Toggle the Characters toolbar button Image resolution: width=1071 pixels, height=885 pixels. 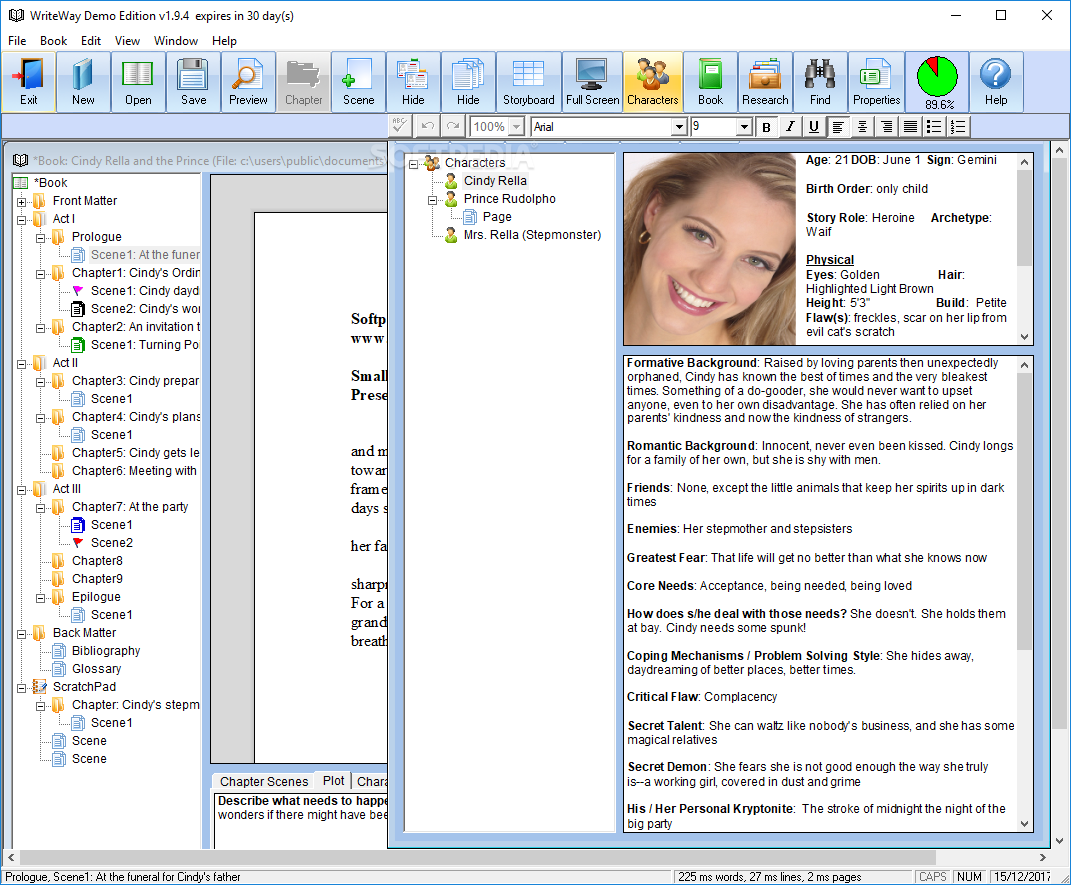click(653, 82)
